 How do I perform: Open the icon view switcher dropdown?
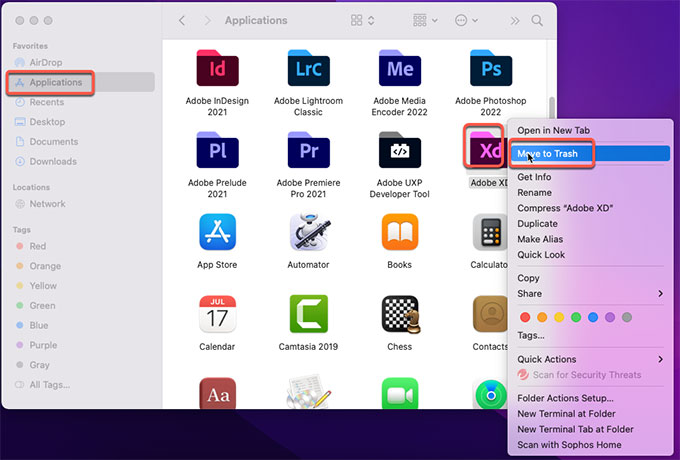(363, 20)
